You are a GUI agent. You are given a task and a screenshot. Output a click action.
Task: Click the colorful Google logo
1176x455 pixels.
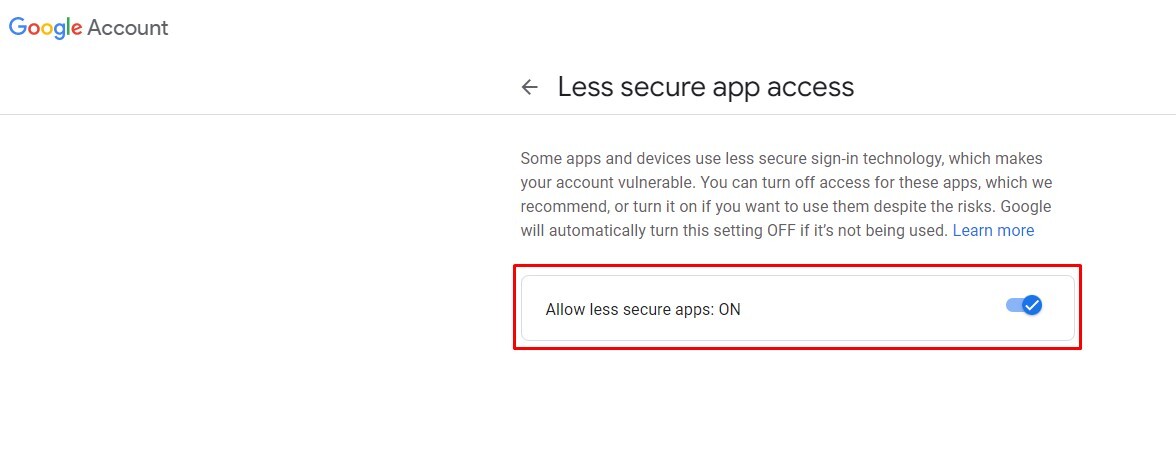45,28
